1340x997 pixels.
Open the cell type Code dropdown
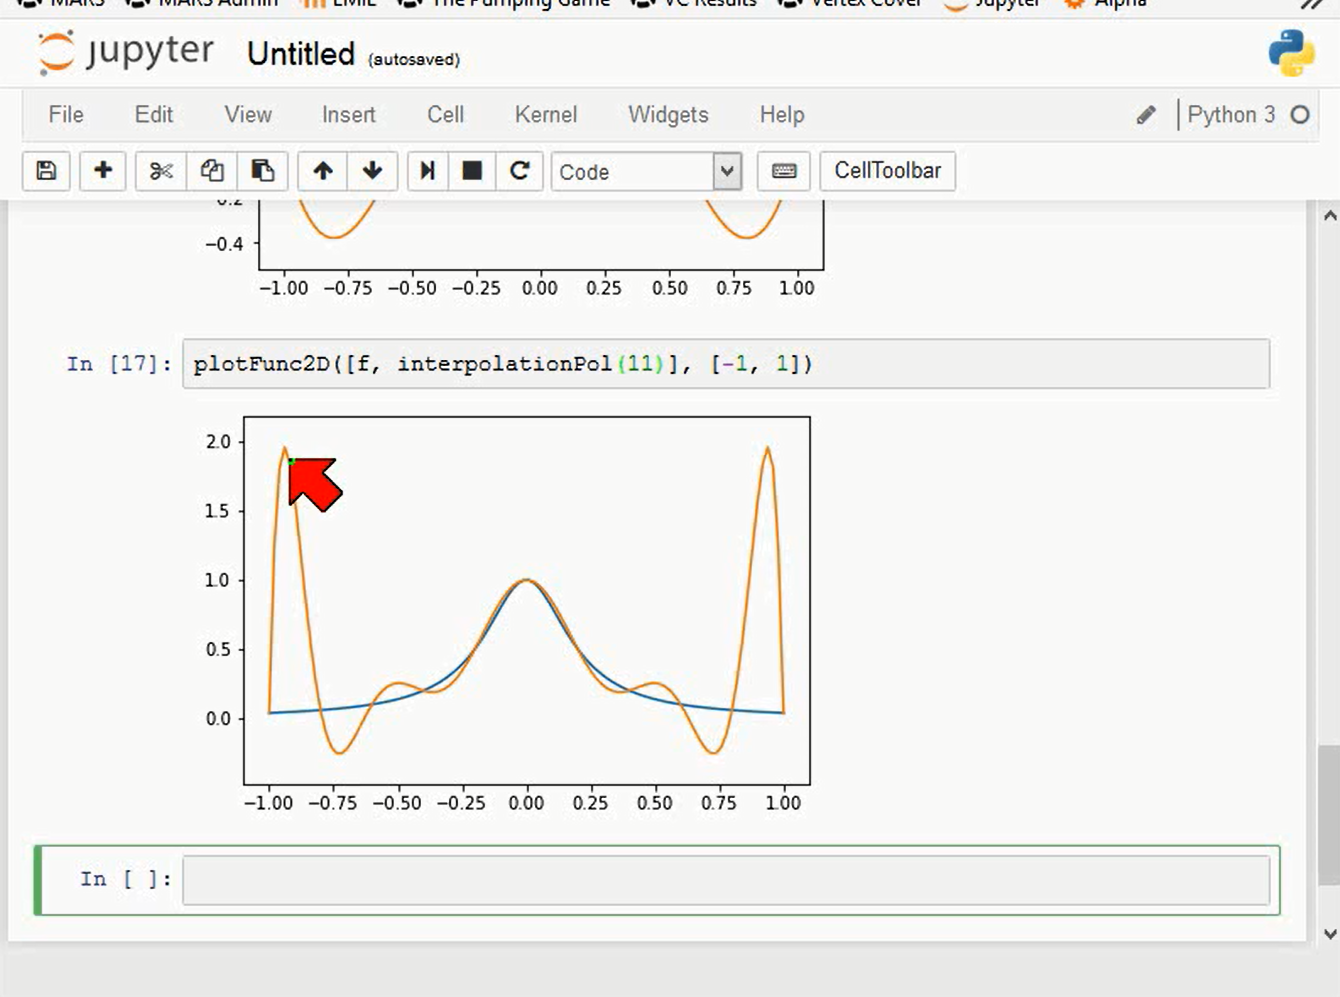pyautogui.click(x=646, y=172)
